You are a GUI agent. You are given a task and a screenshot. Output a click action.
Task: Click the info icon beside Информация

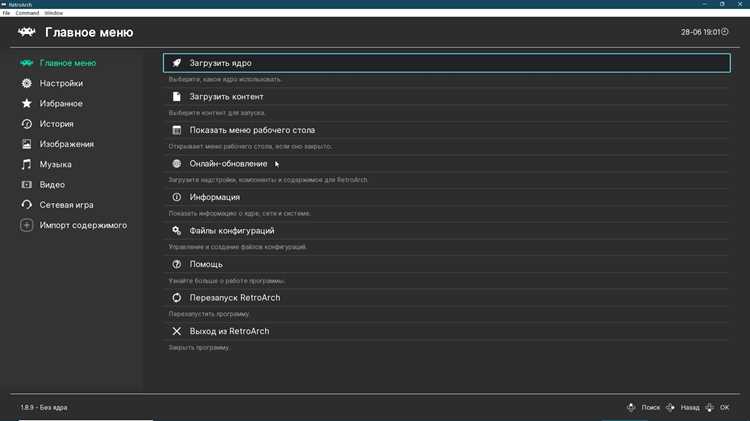(x=176, y=197)
